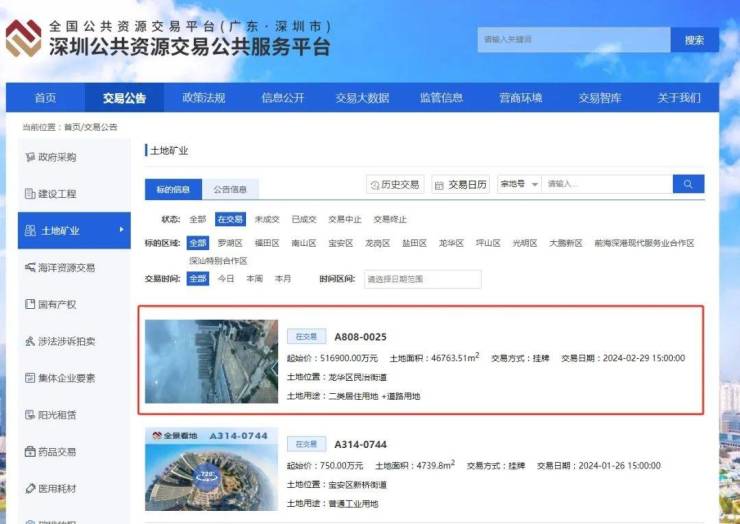Screen dimensions: 740x524
Task: Click the 涉法涉诉拍卖 gavel icon
Action: (29, 341)
